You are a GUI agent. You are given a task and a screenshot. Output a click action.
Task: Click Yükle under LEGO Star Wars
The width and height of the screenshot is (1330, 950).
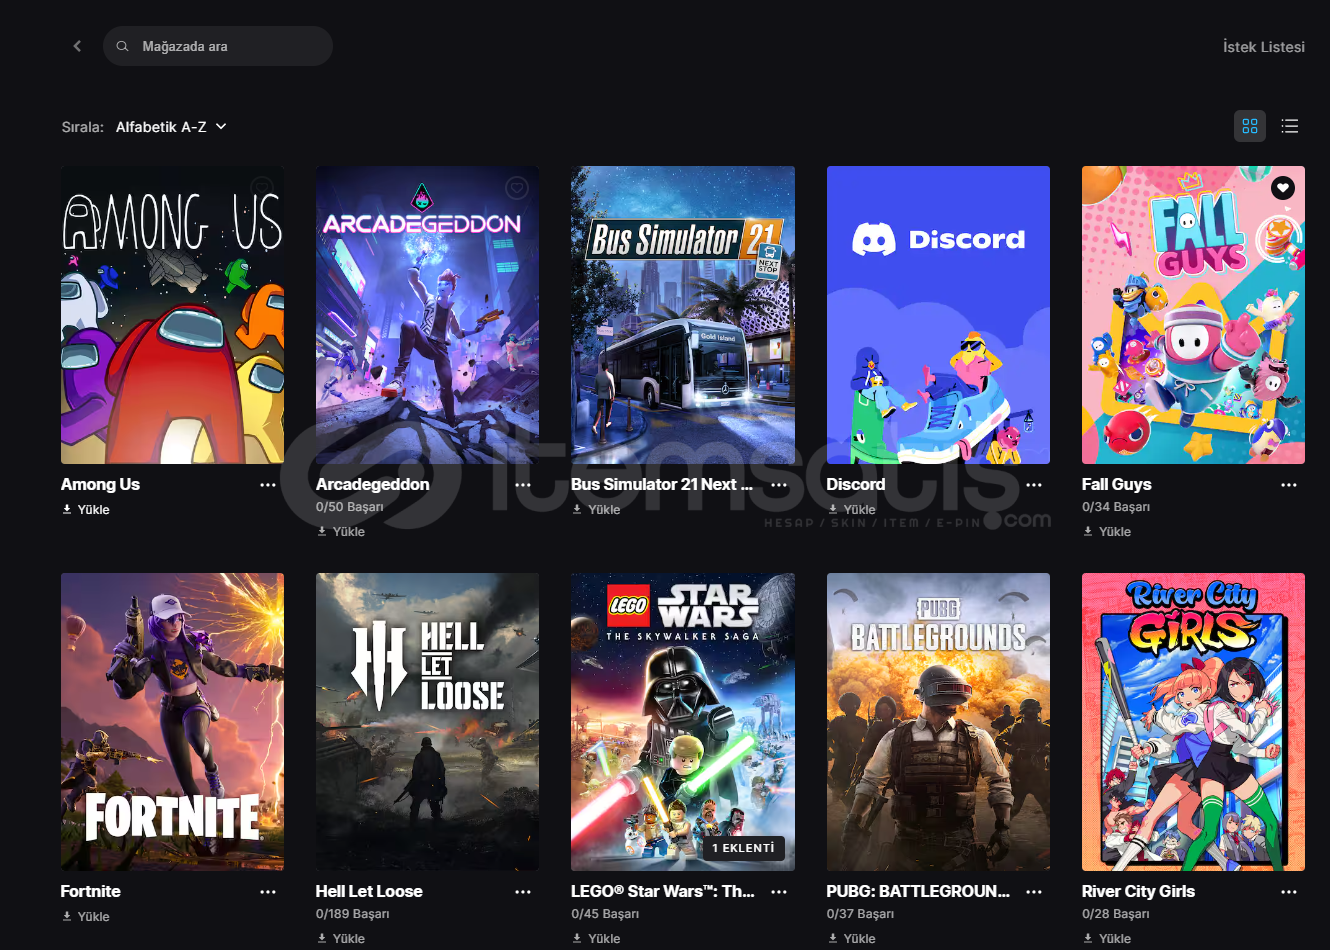point(596,939)
